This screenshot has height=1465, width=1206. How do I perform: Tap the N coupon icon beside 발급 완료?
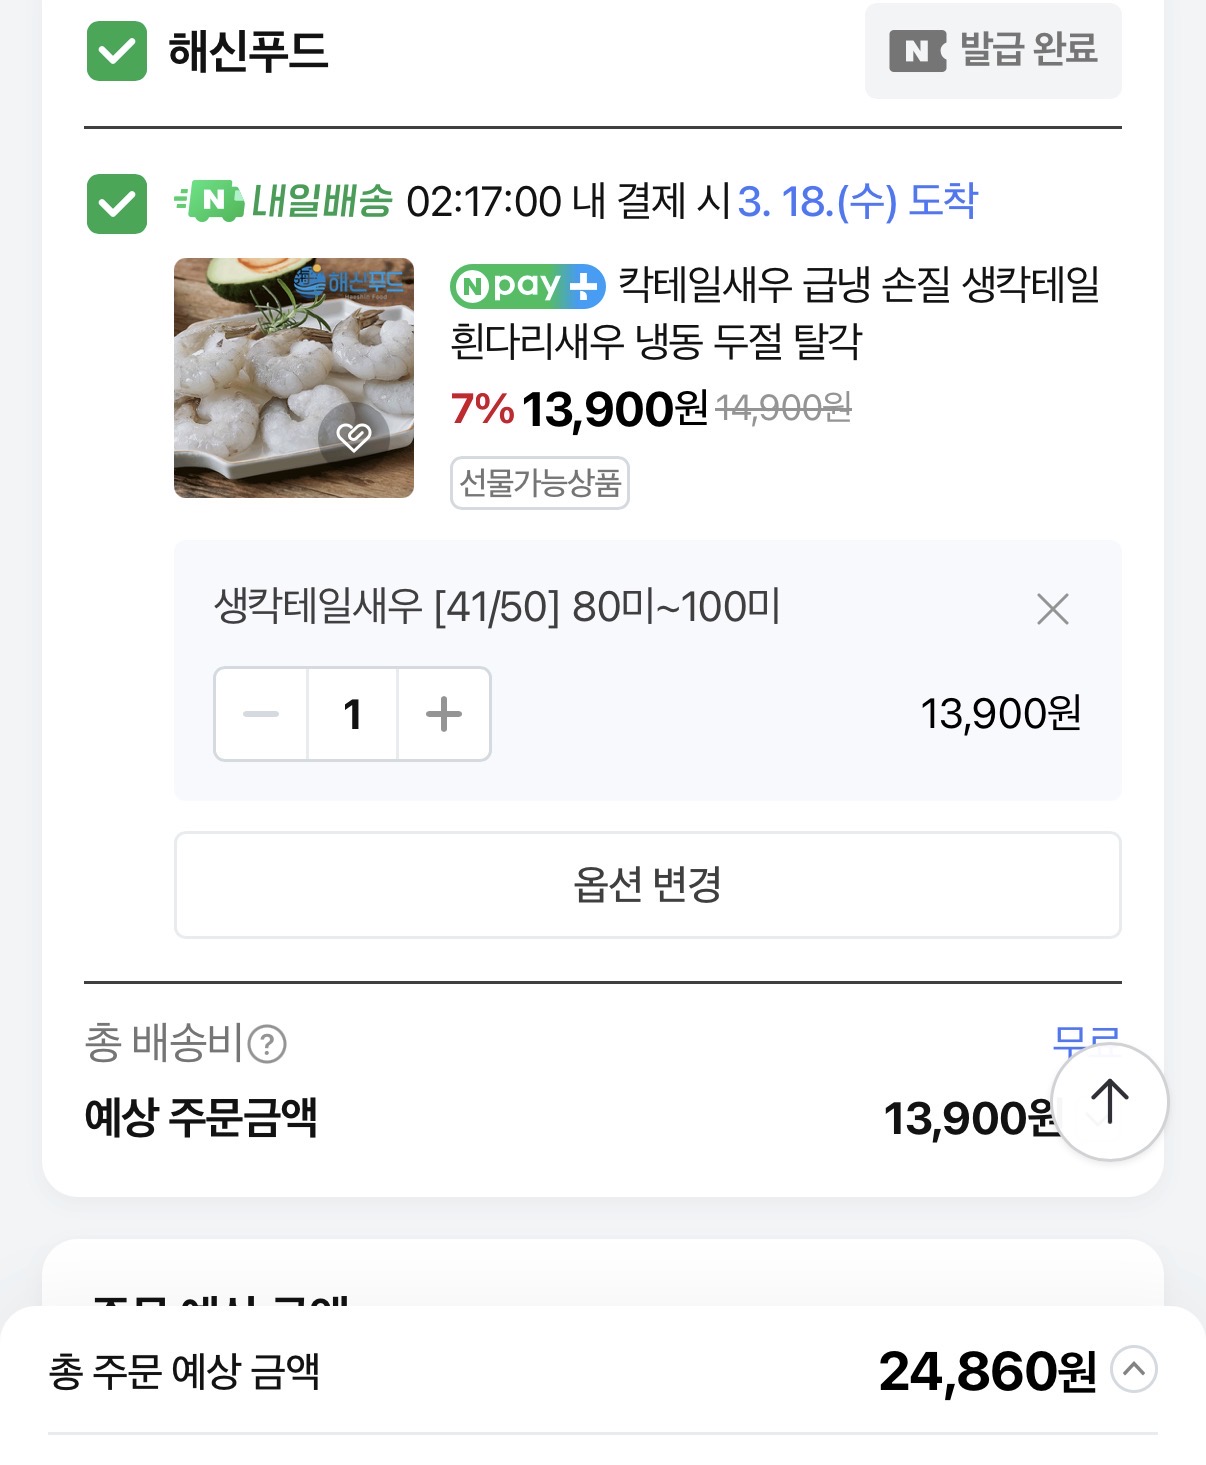pyautogui.click(x=917, y=51)
